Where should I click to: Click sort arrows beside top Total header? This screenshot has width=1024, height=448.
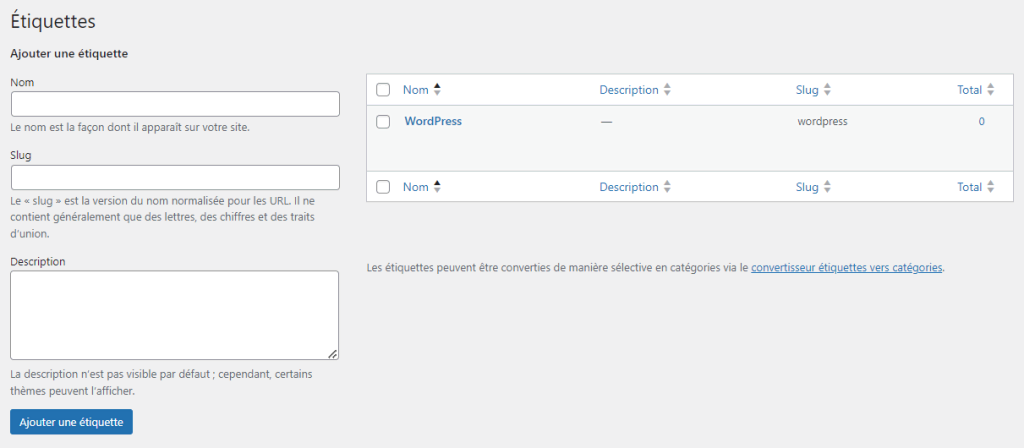990,90
